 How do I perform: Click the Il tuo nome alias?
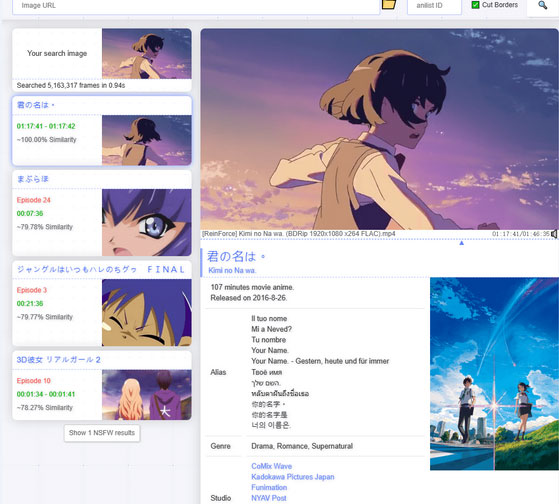tap(269, 319)
